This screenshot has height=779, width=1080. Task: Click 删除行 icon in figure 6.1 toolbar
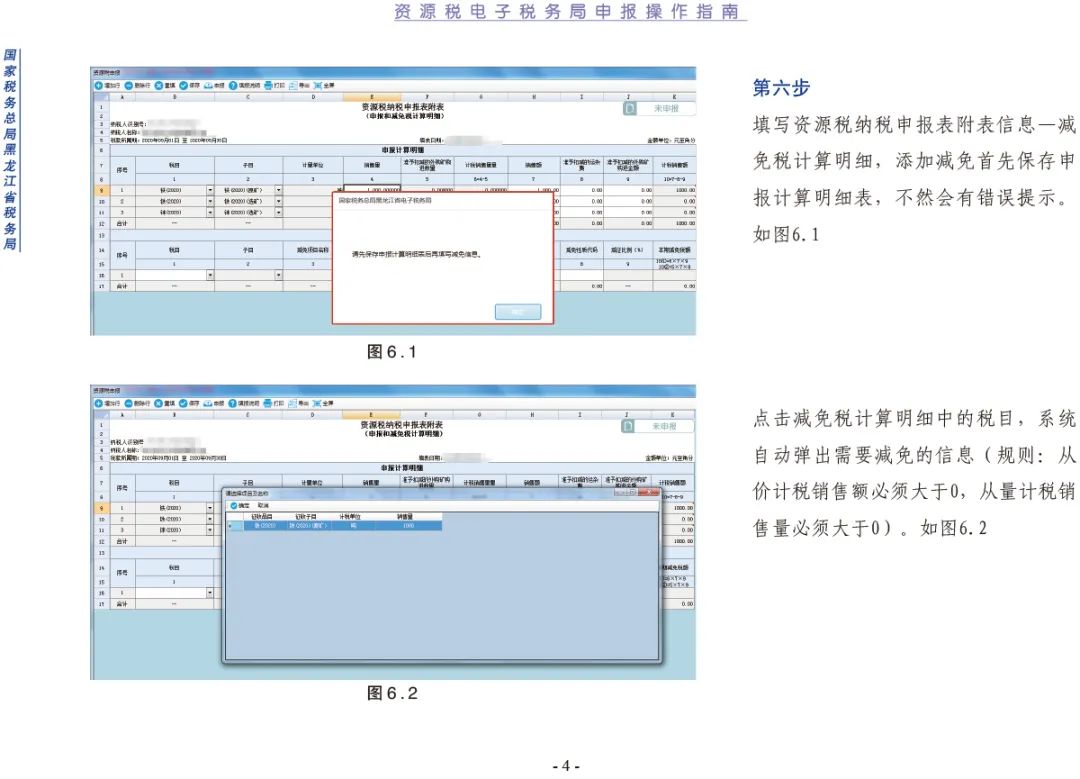(x=129, y=85)
